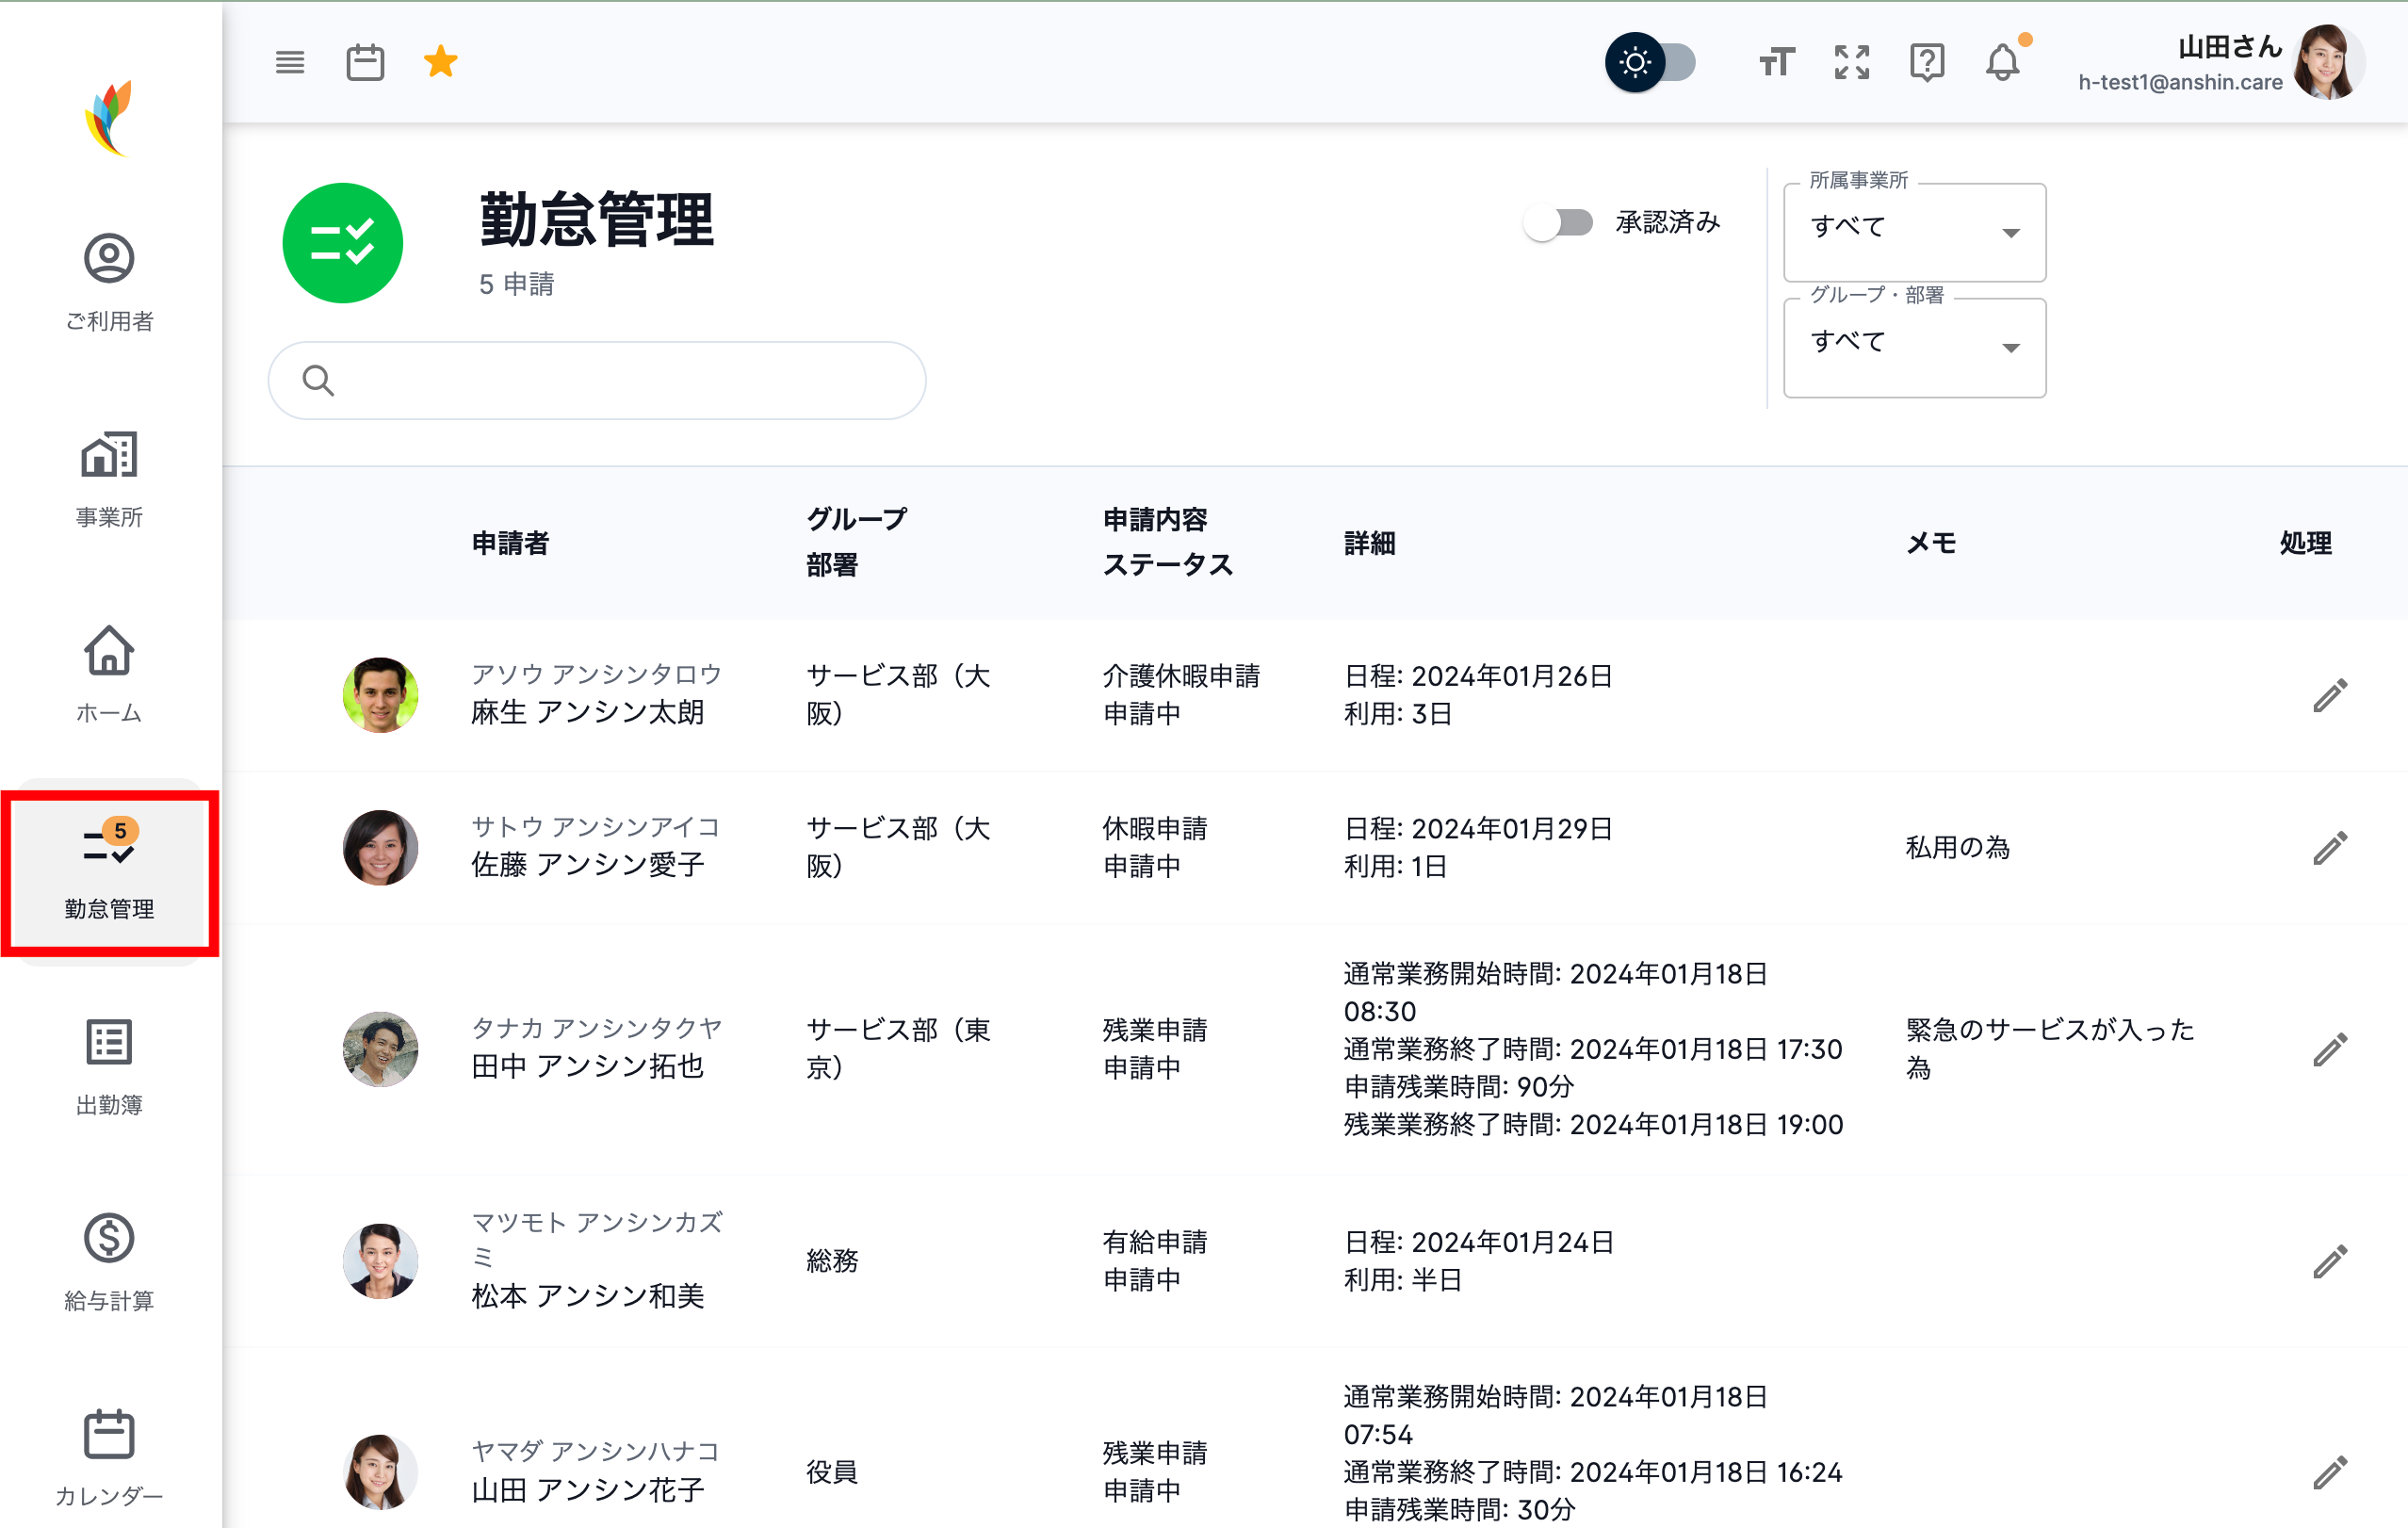The width and height of the screenshot is (2408, 1528).
Task: Open the text size settings icon
Action: pos(1775,62)
